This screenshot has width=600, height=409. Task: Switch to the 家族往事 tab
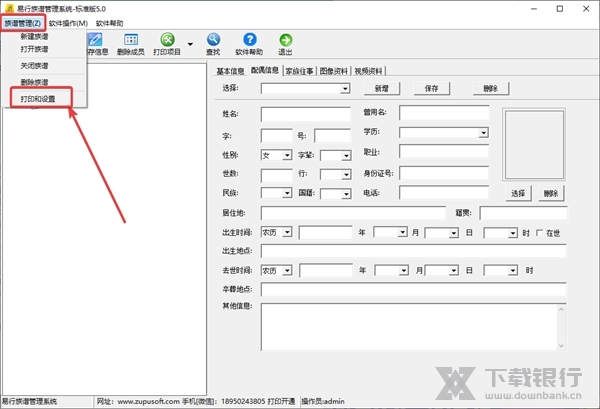click(x=299, y=71)
